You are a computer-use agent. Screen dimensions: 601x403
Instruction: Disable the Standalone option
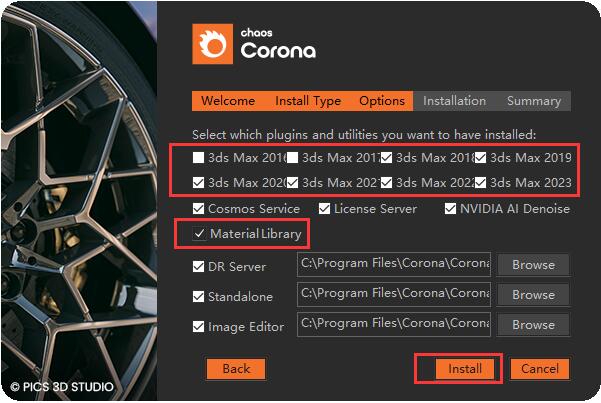tap(198, 296)
